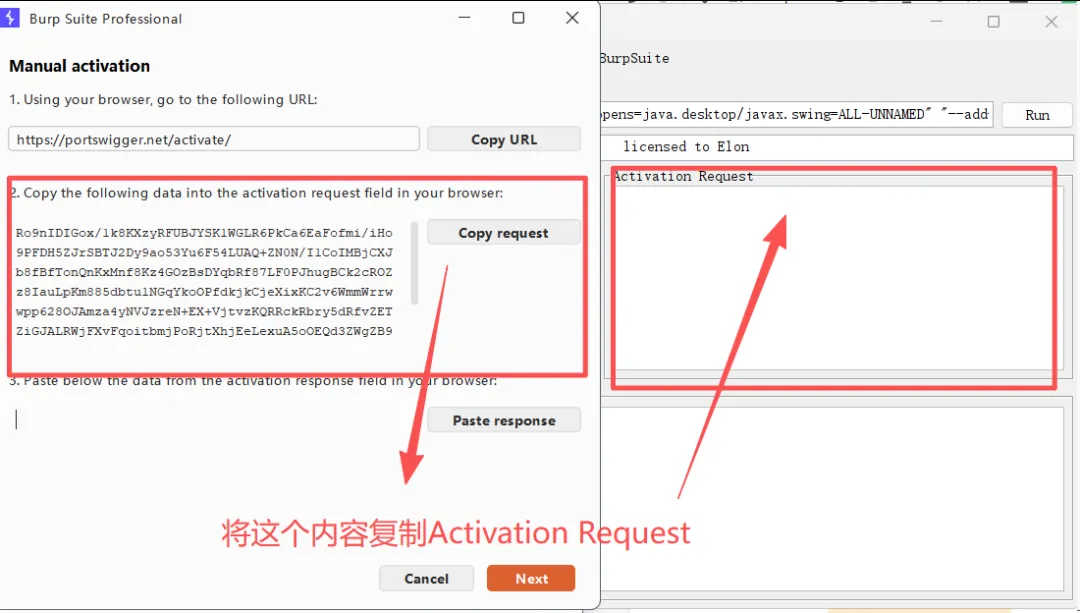Minimize the Burp Suite Professional dialog
Screen dimensions: 1080x613
(x=465, y=18)
